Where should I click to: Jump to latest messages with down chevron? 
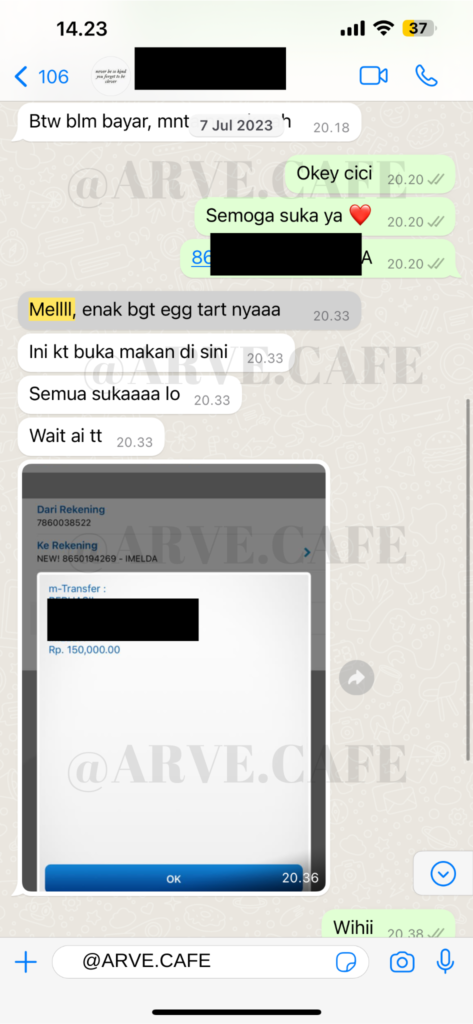pos(444,872)
